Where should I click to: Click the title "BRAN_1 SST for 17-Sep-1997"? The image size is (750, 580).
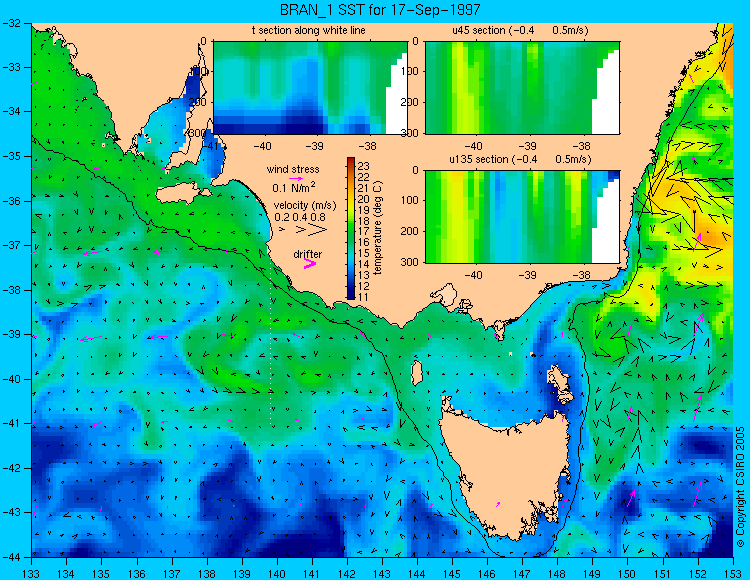click(380, 10)
